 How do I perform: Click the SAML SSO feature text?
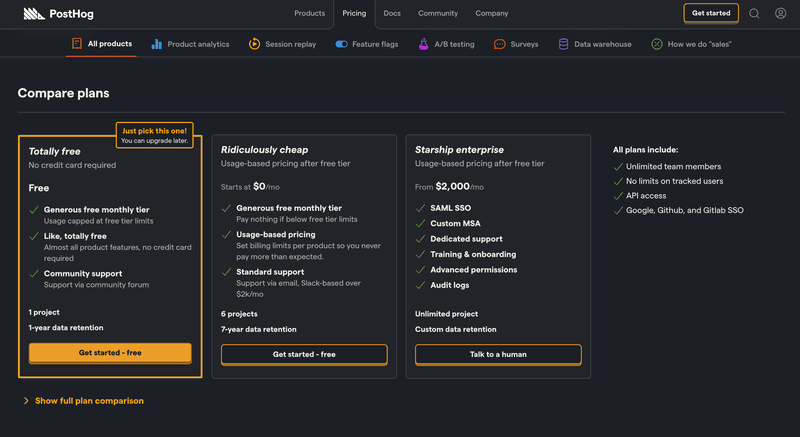click(x=451, y=208)
